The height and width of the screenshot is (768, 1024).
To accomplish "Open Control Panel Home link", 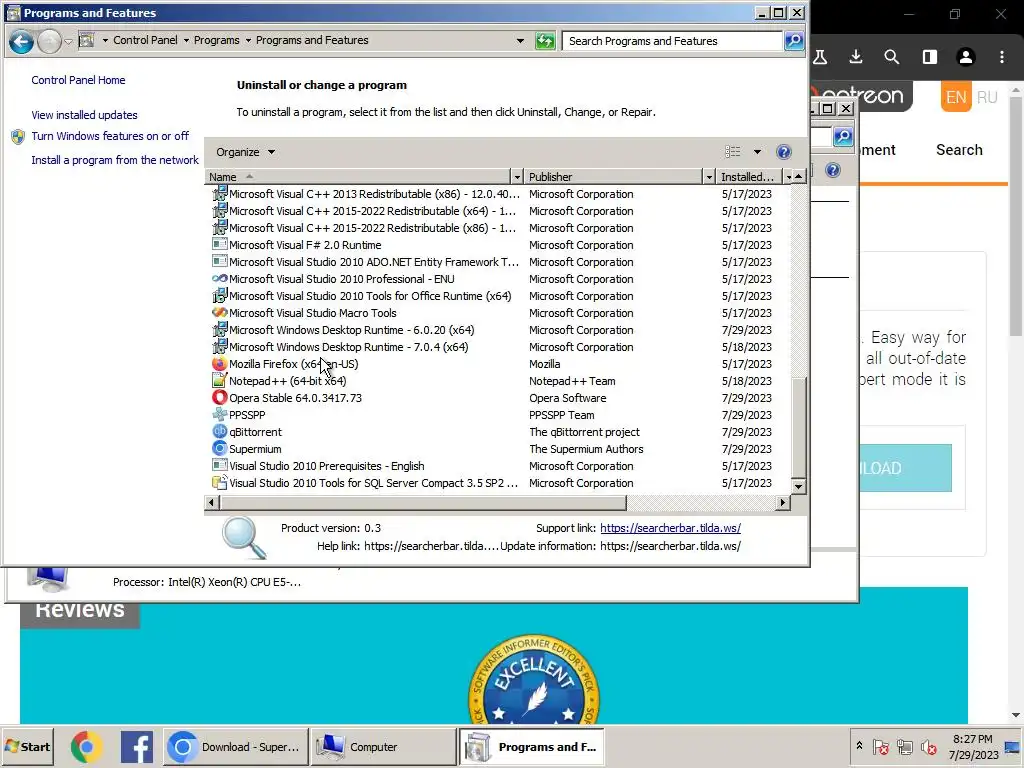I will (78, 80).
